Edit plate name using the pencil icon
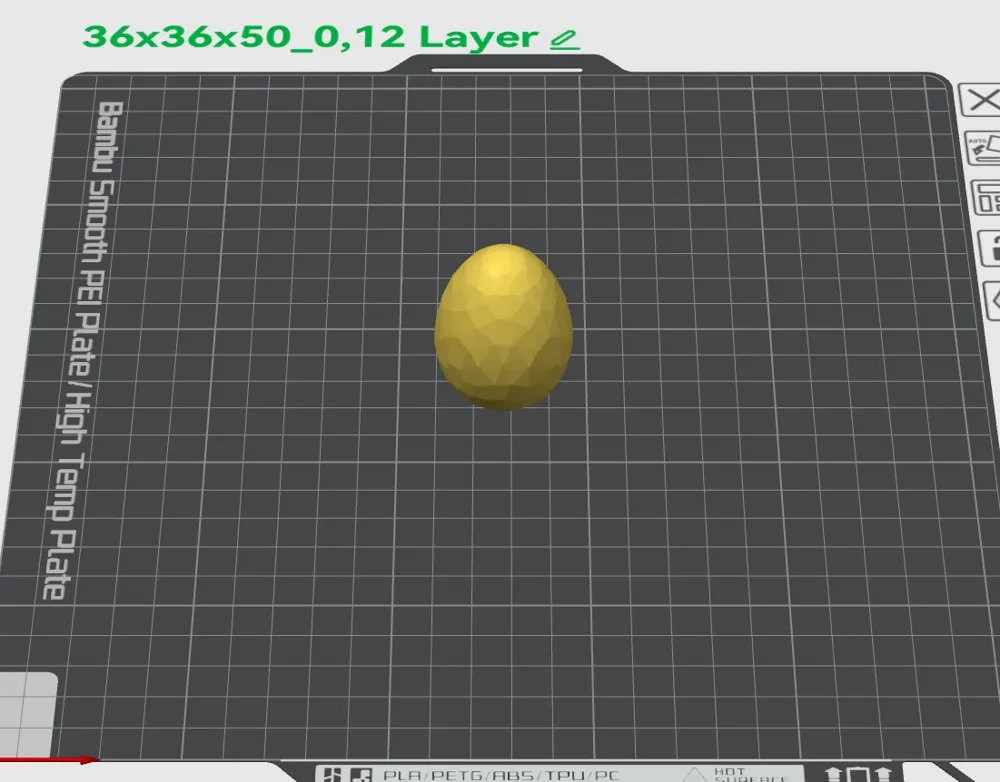Screen dimensions: 1000x782 coord(564,40)
